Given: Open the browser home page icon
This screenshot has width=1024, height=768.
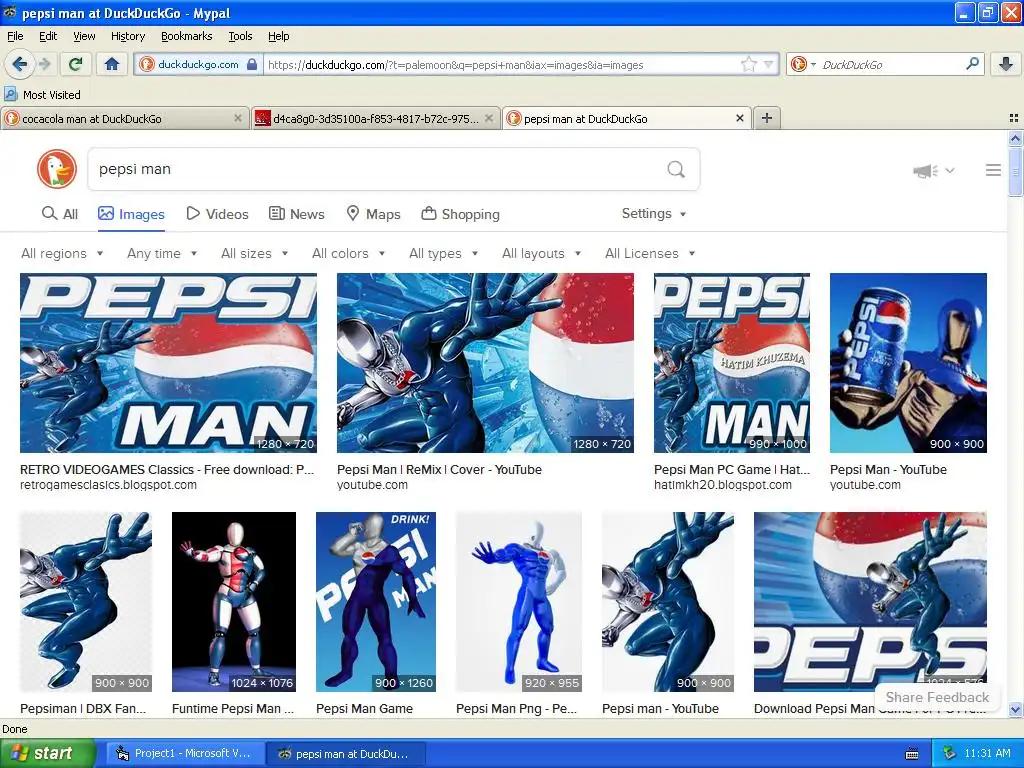Looking at the screenshot, I should point(112,64).
